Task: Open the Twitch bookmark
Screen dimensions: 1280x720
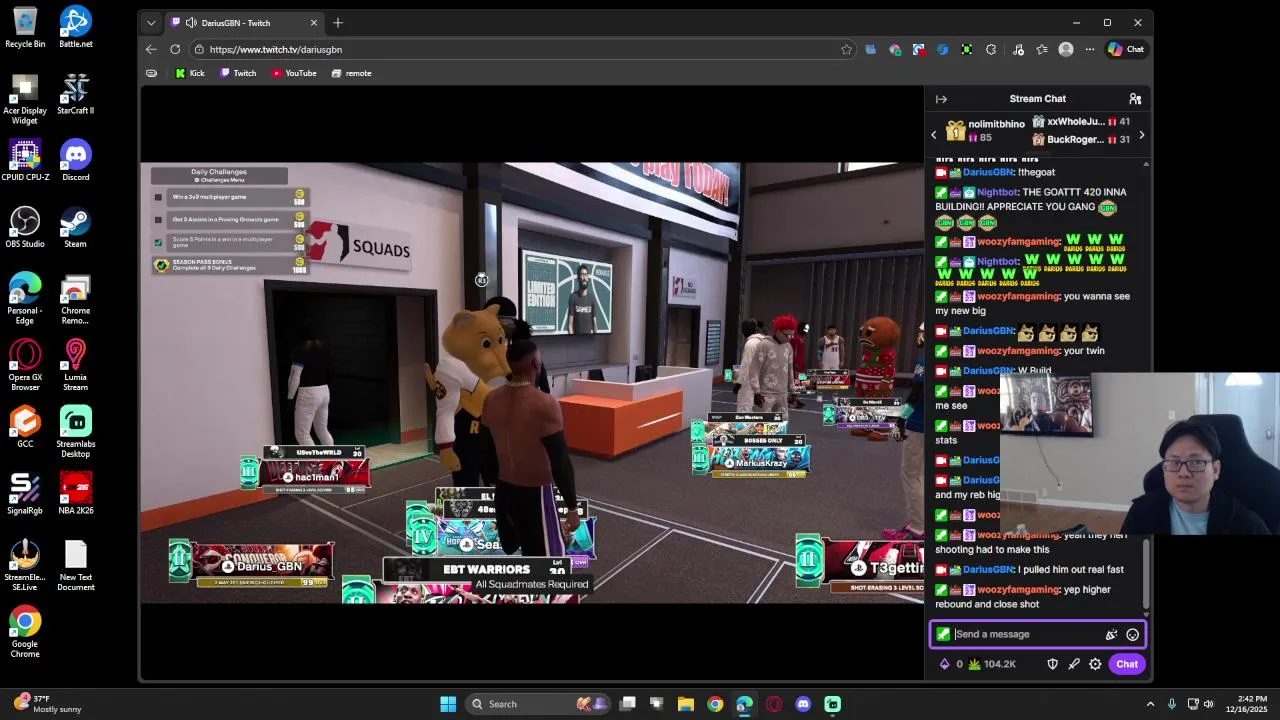Action: coord(238,73)
